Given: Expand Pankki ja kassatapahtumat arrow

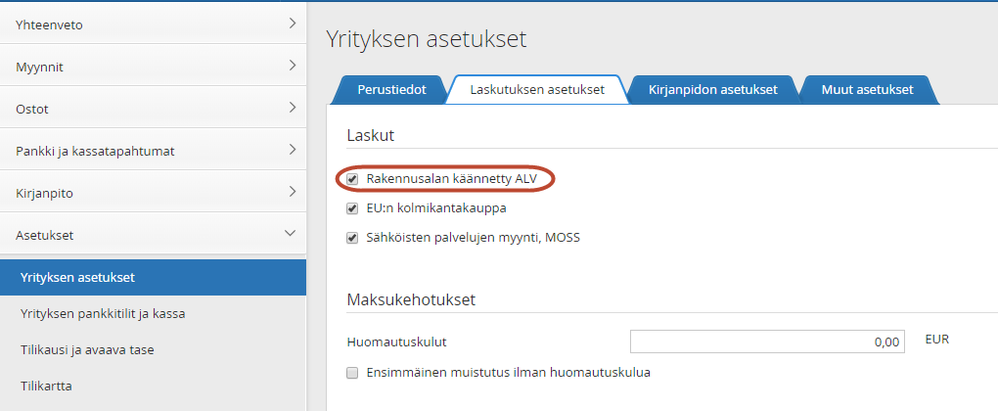Looking at the screenshot, I should [291, 150].
